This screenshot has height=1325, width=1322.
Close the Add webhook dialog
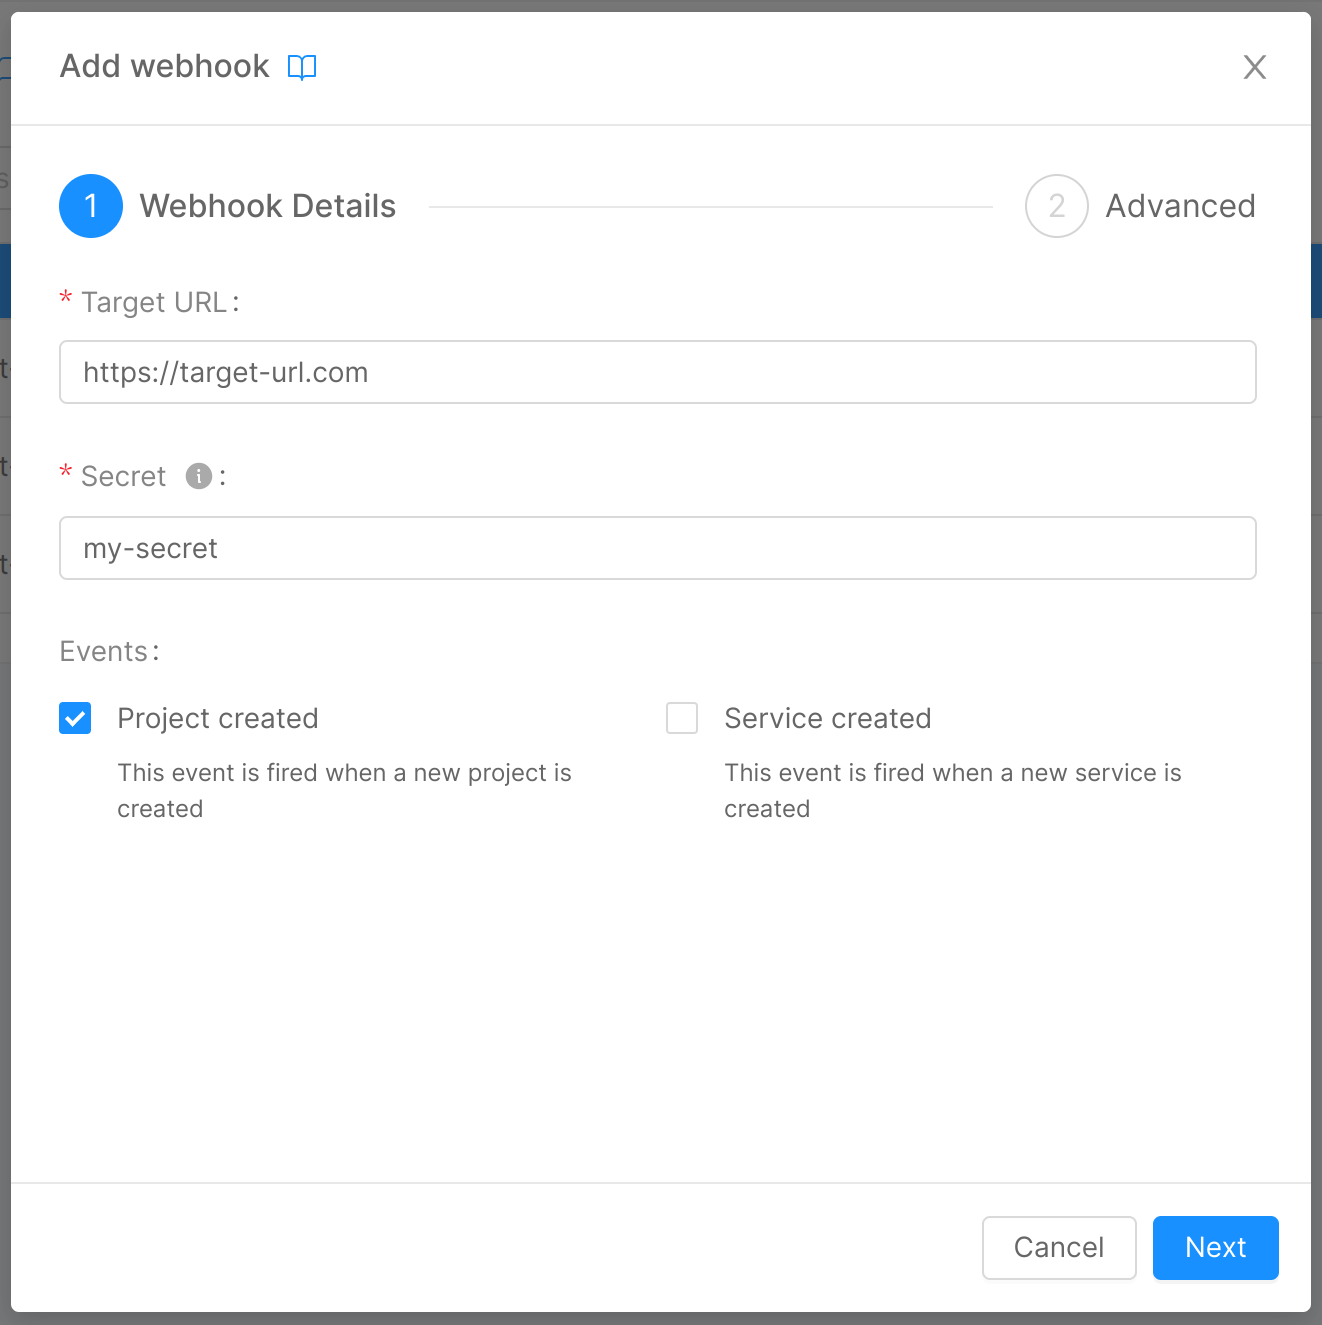[x=1255, y=67]
